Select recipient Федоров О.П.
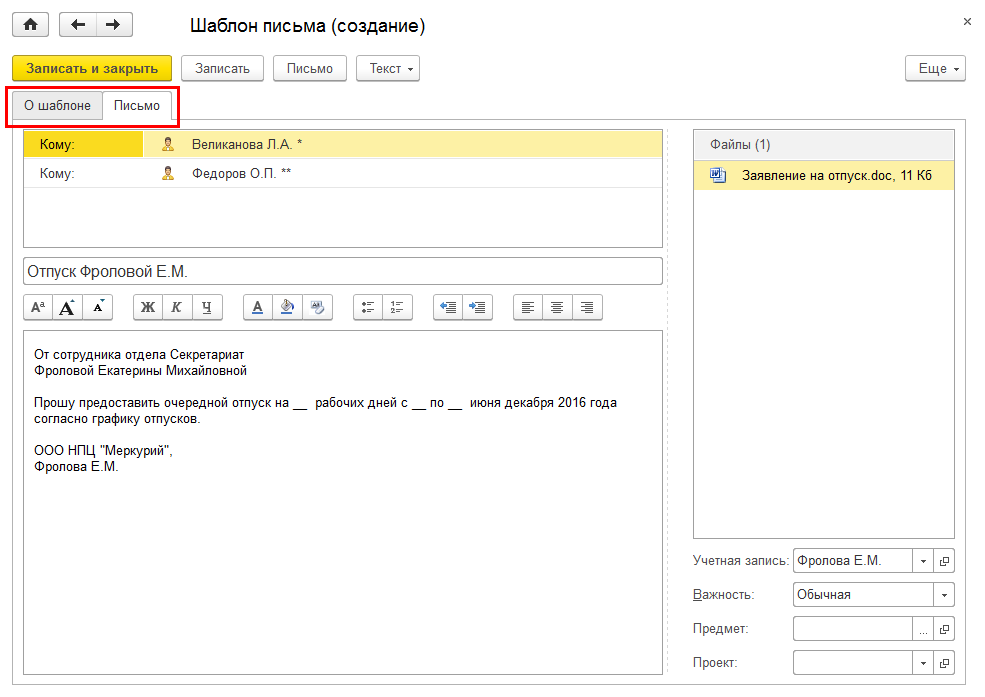Image resolution: width=985 pixels, height=697 pixels. pos(241,173)
